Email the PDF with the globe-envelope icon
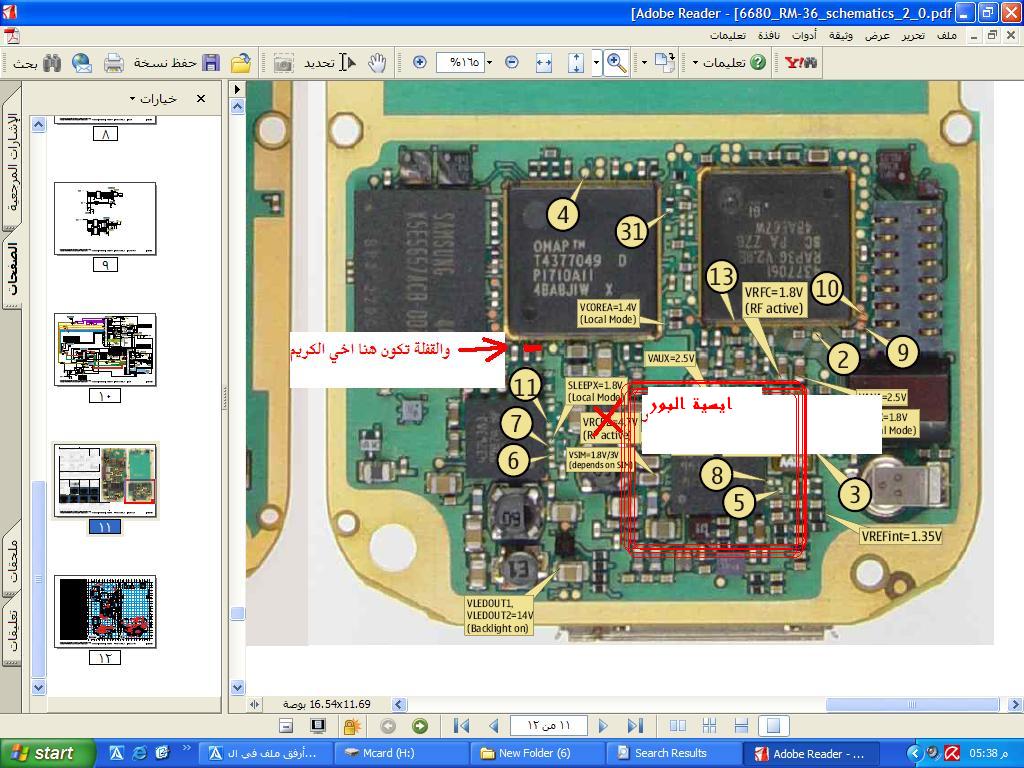Viewport: 1024px width, 768px height. (x=82, y=63)
